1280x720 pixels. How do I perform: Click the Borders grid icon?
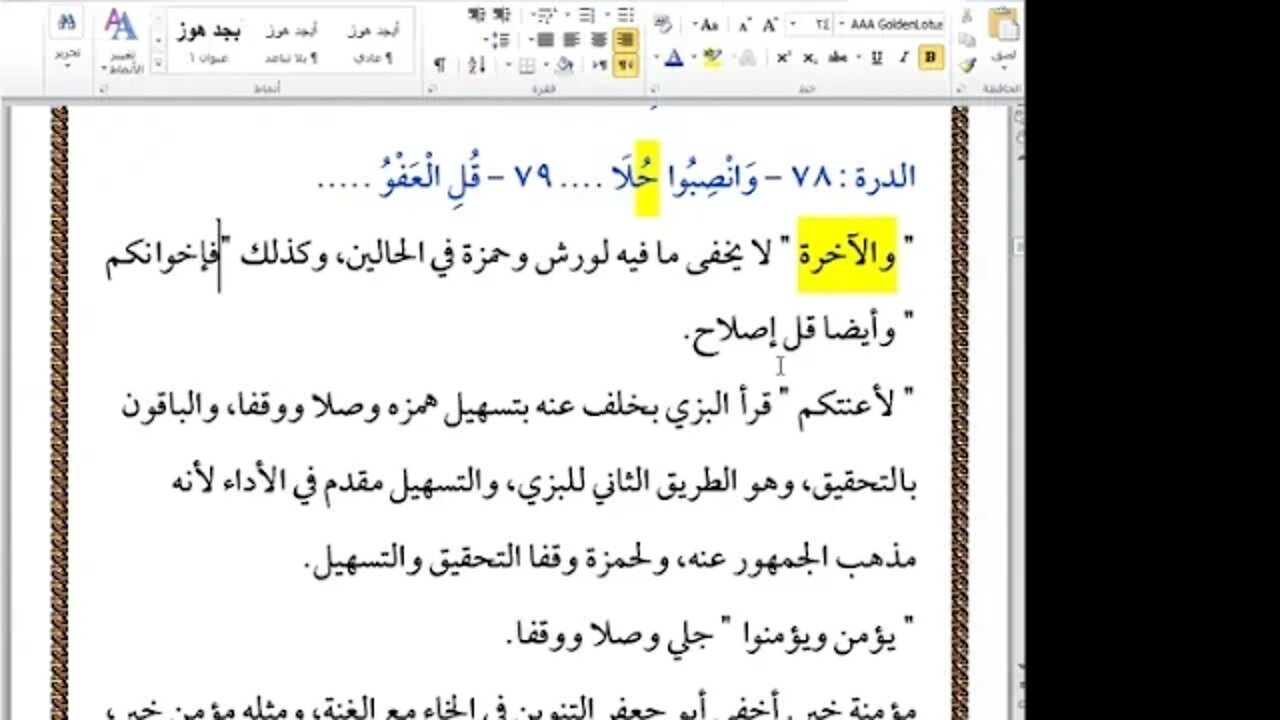click(x=526, y=64)
